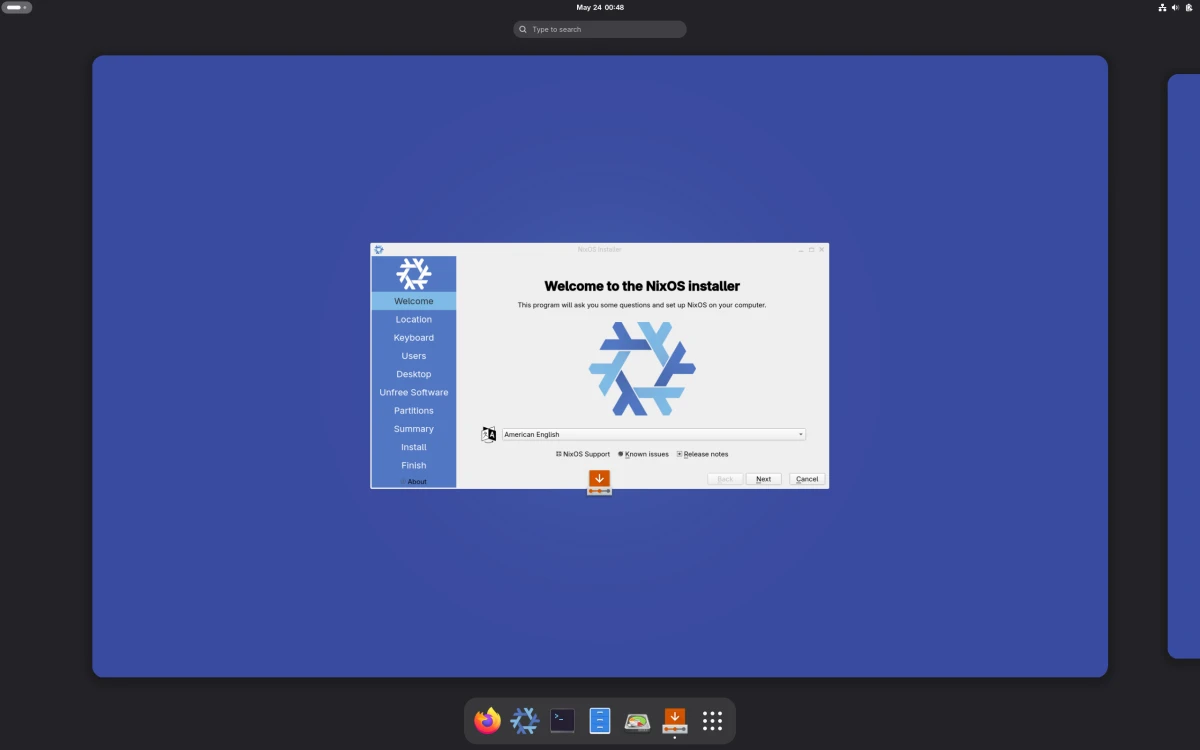This screenshot has height=750, width=1200.
Task: Launch the disk usage analyzer from dock
Action: tap(636, 720)
